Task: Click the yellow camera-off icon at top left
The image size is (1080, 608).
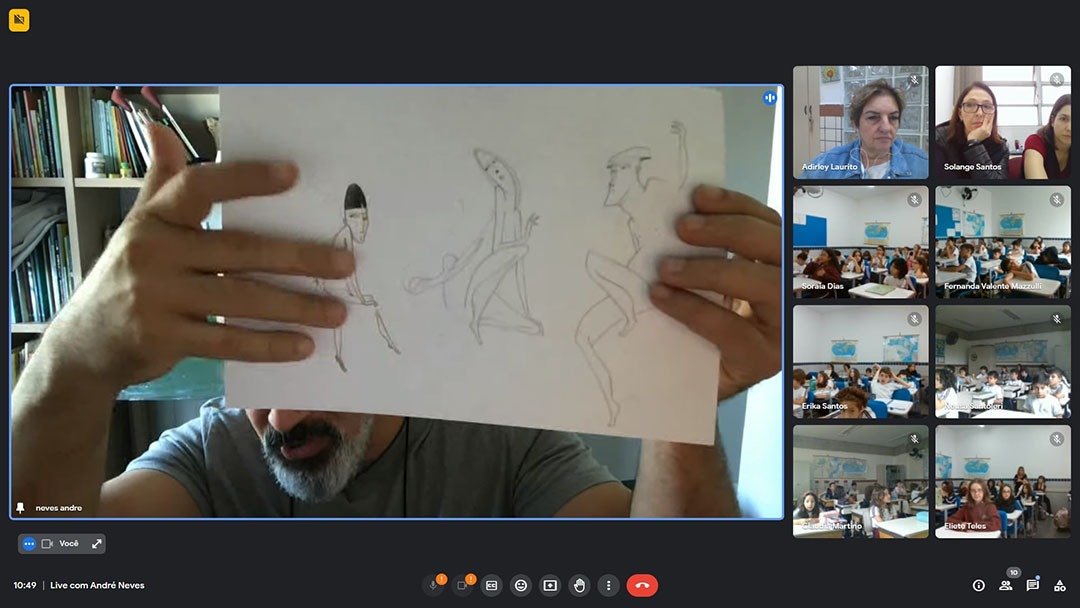Action: [19, 20]
